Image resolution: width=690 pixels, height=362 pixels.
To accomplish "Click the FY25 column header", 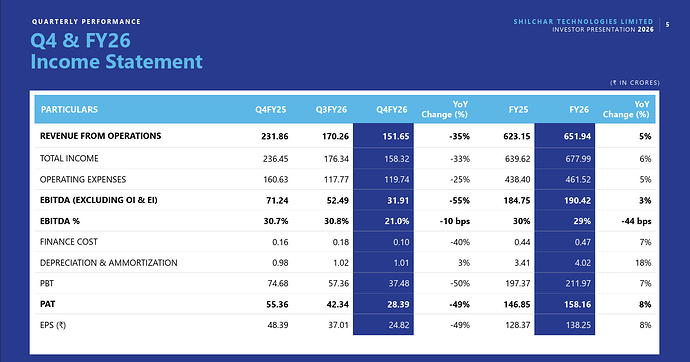I will click(518, 110).
